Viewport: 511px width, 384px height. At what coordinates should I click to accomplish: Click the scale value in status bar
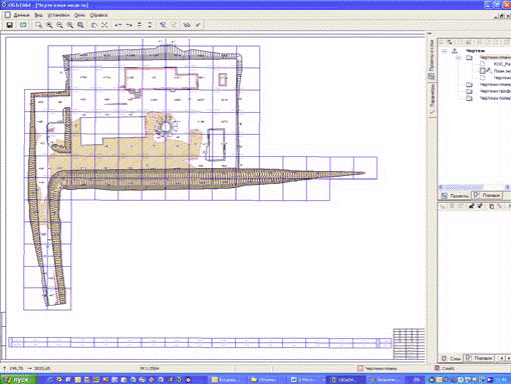[x=150, y=369]
